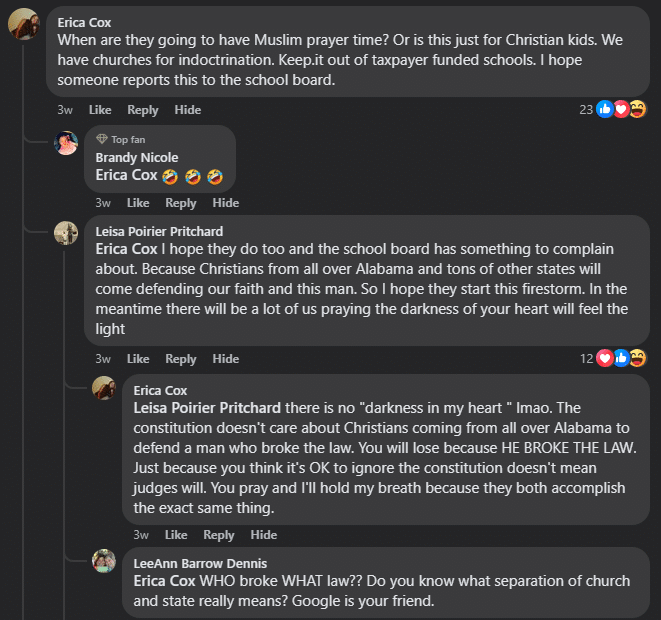661x620 pixels.
Task: Hide Brandy Nicole's comment
Action: coord(226,203)
